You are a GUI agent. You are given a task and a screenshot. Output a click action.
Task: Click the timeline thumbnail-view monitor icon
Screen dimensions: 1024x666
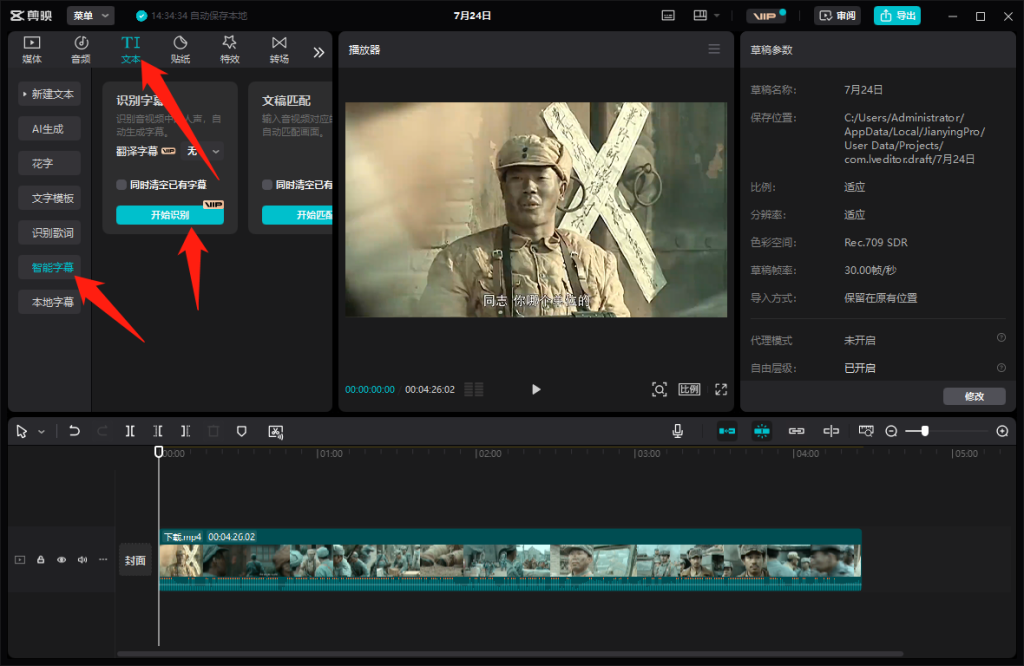pos(866,431)
